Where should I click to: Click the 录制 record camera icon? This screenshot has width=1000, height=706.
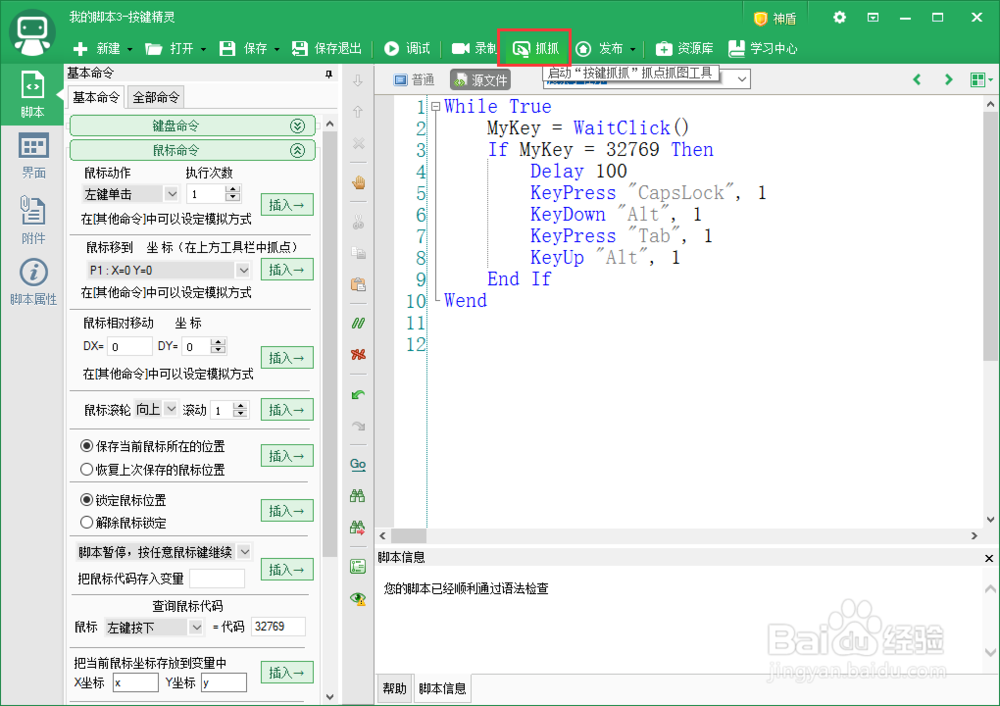[x=460, y=48]
